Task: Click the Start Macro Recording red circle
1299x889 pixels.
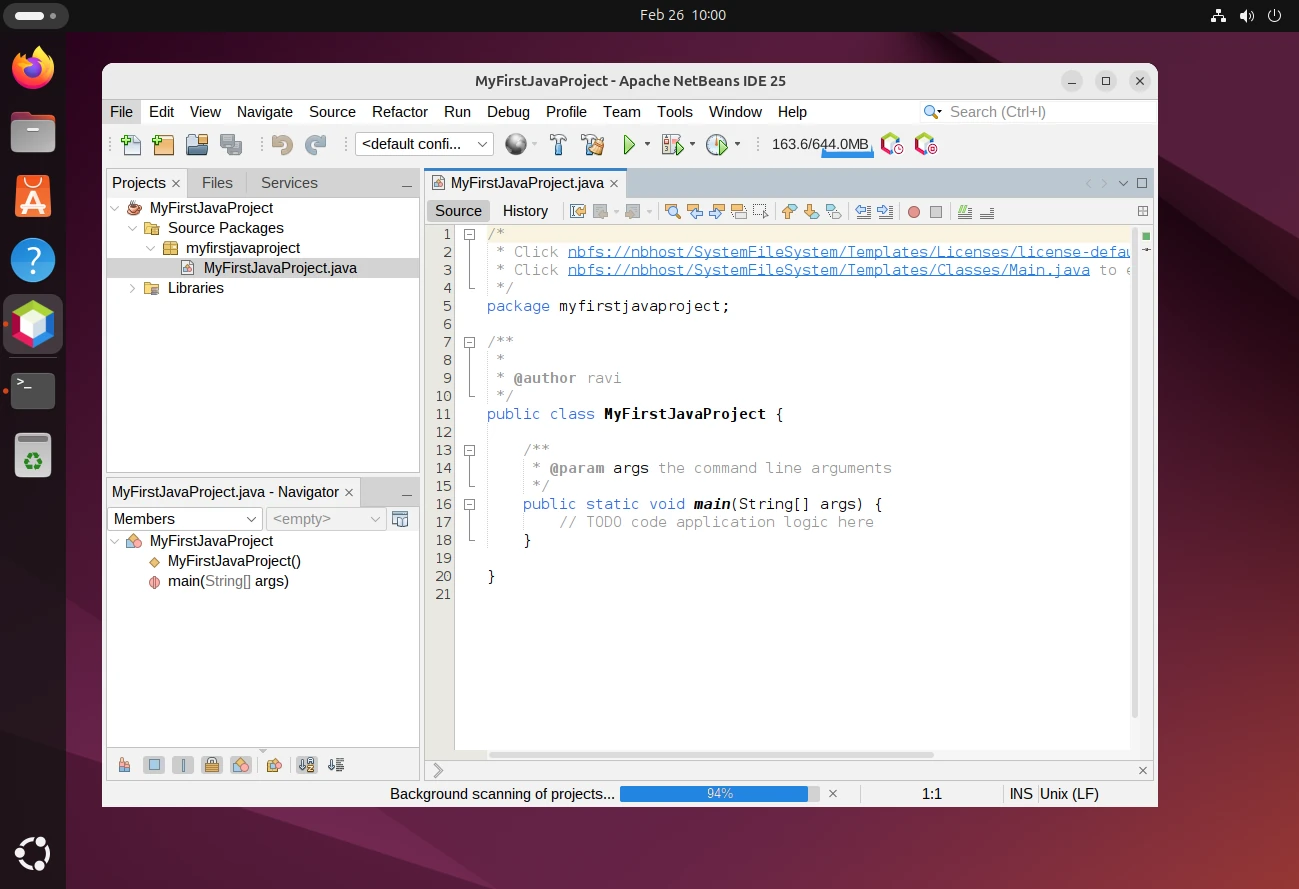Action: tap(914, 212)
